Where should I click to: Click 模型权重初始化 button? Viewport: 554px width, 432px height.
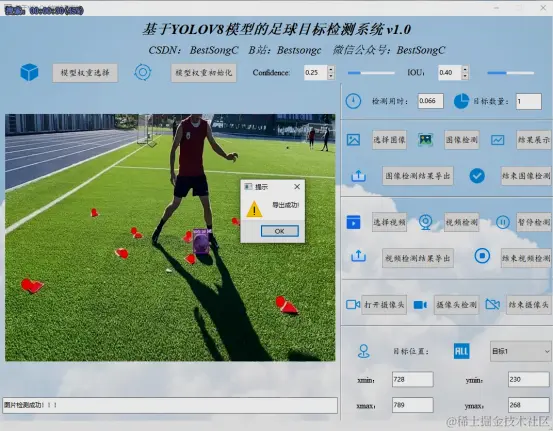tap(204, 73)
